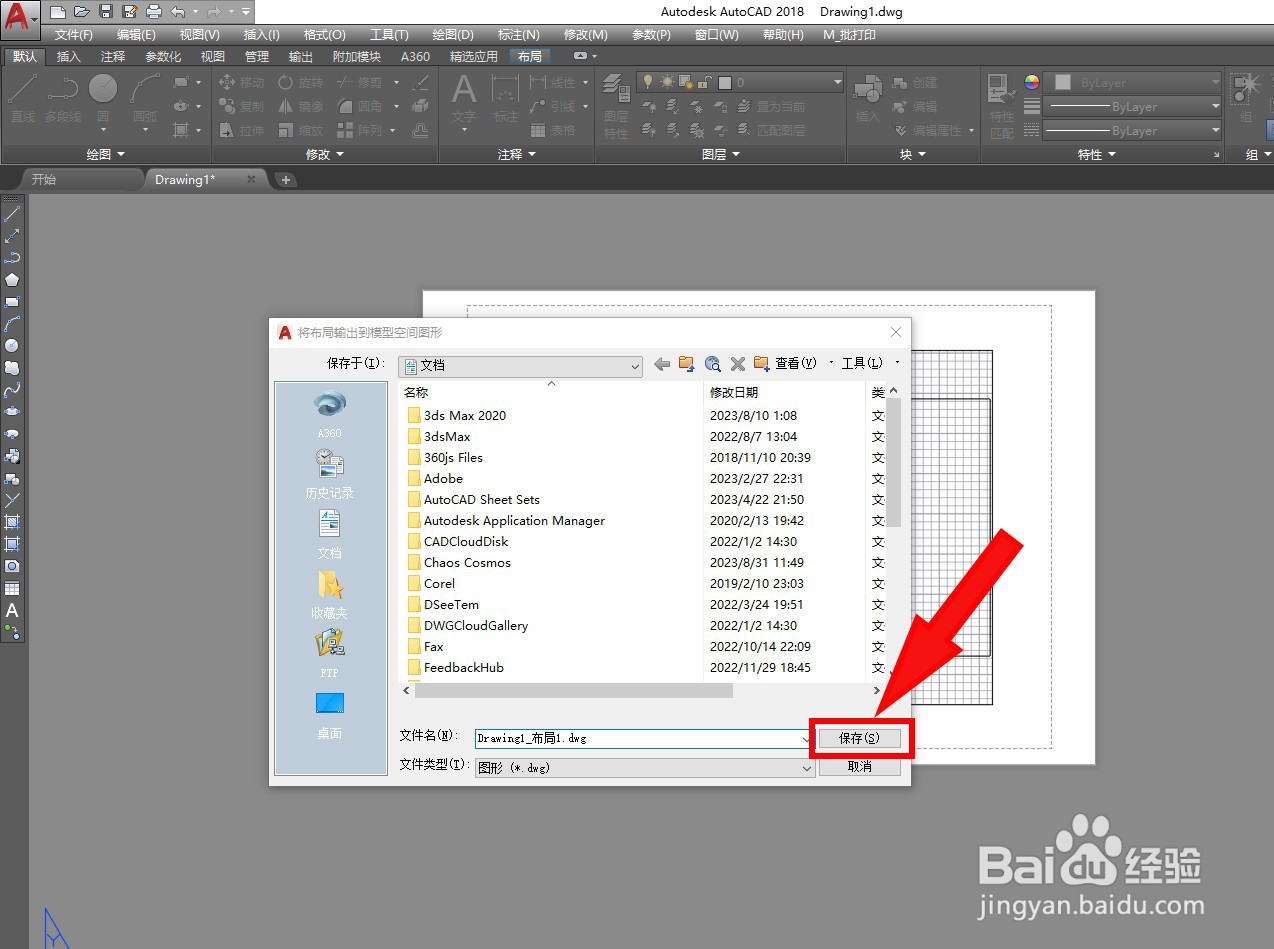Open 收藏夹 (Favorites) in the dialog sidebar
Viewport: 1274px width, 949px height.
[x=330, y=595]
